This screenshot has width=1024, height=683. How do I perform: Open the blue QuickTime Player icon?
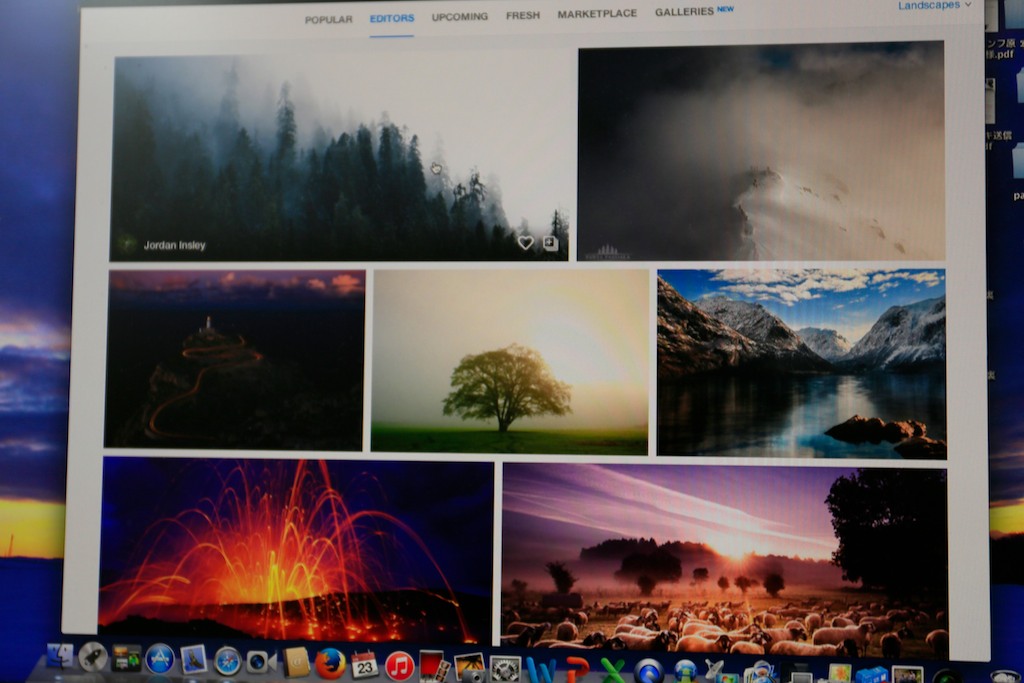pos(649,673)
